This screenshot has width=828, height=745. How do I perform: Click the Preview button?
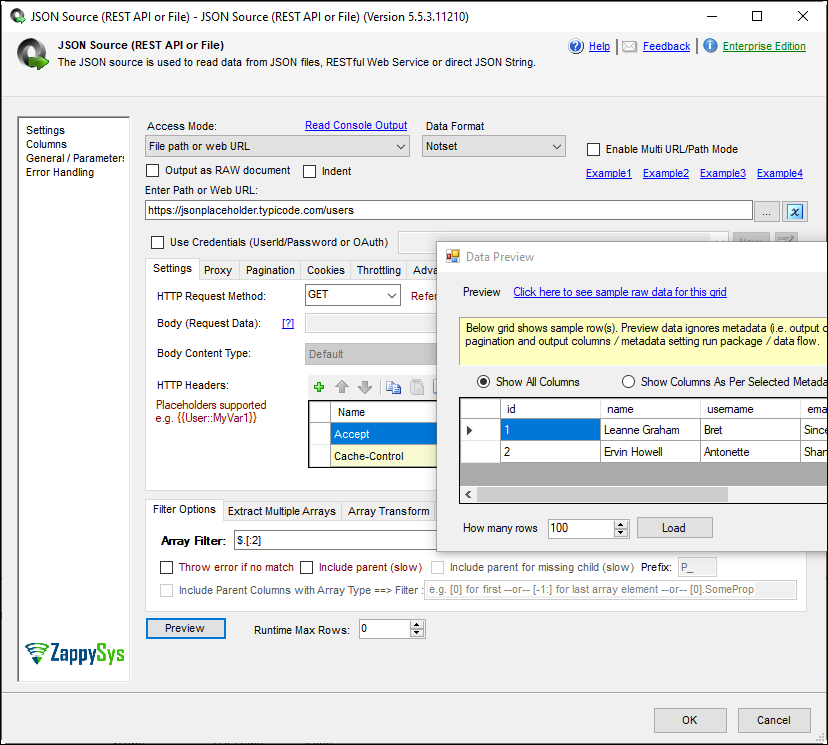click(x=185, y=628)
